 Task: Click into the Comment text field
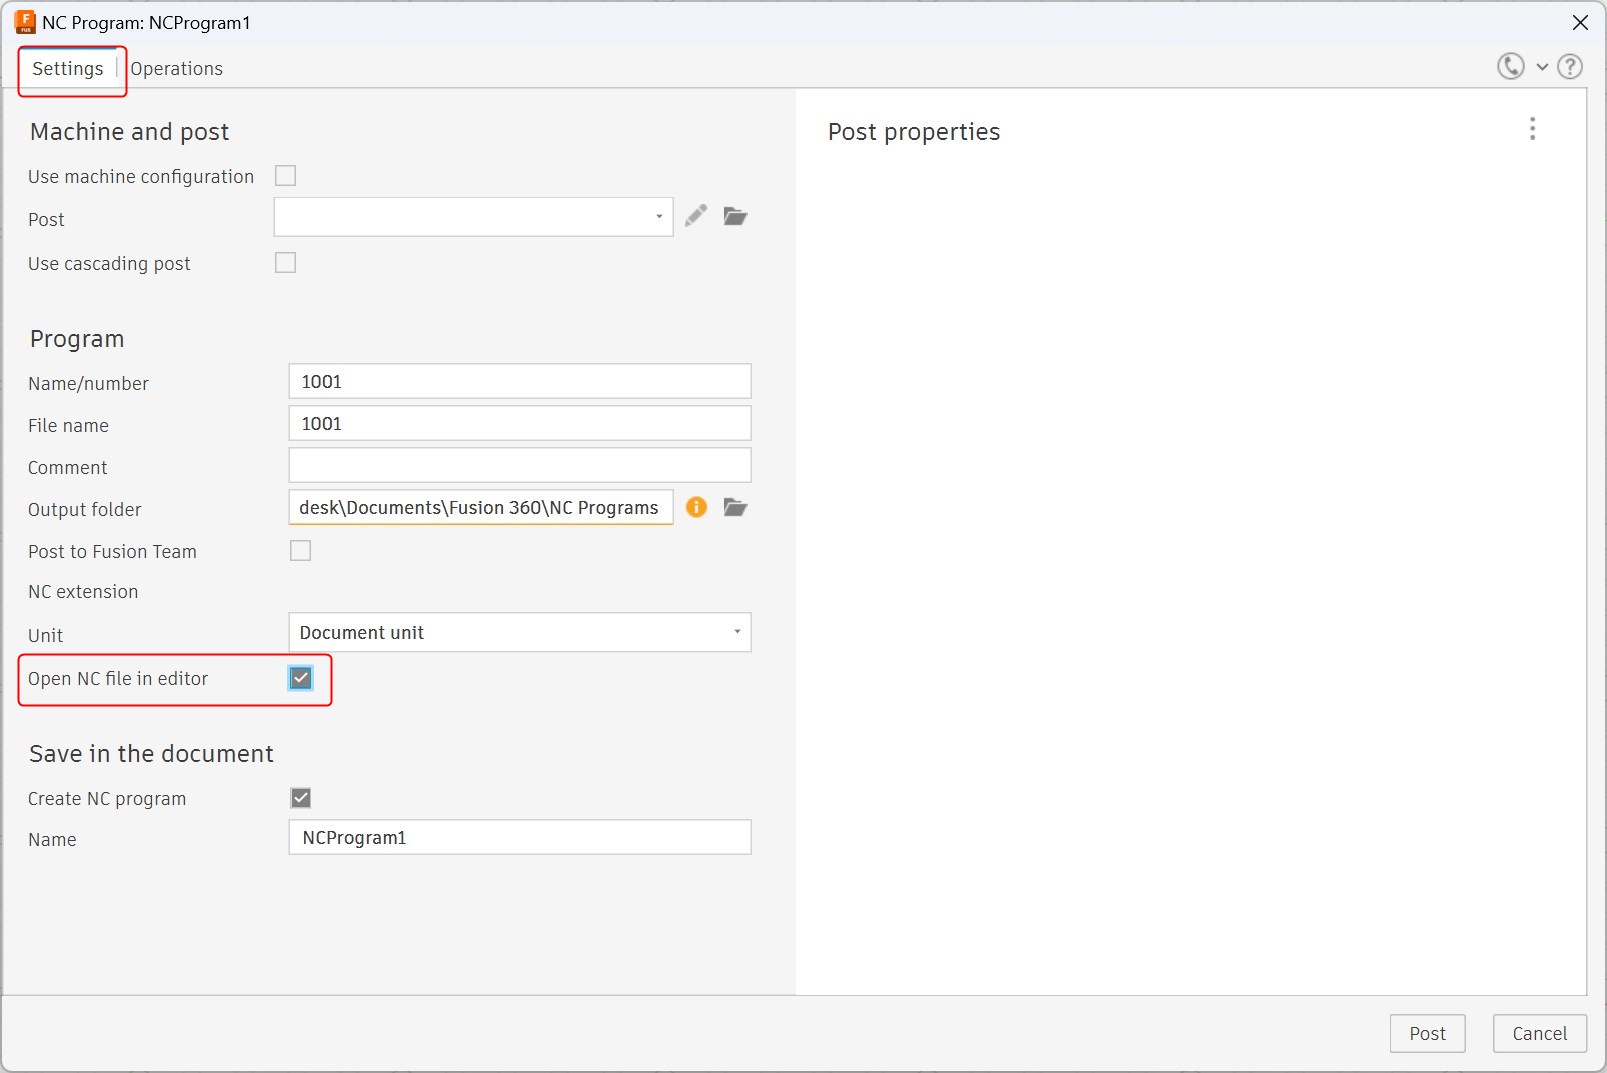519,466
